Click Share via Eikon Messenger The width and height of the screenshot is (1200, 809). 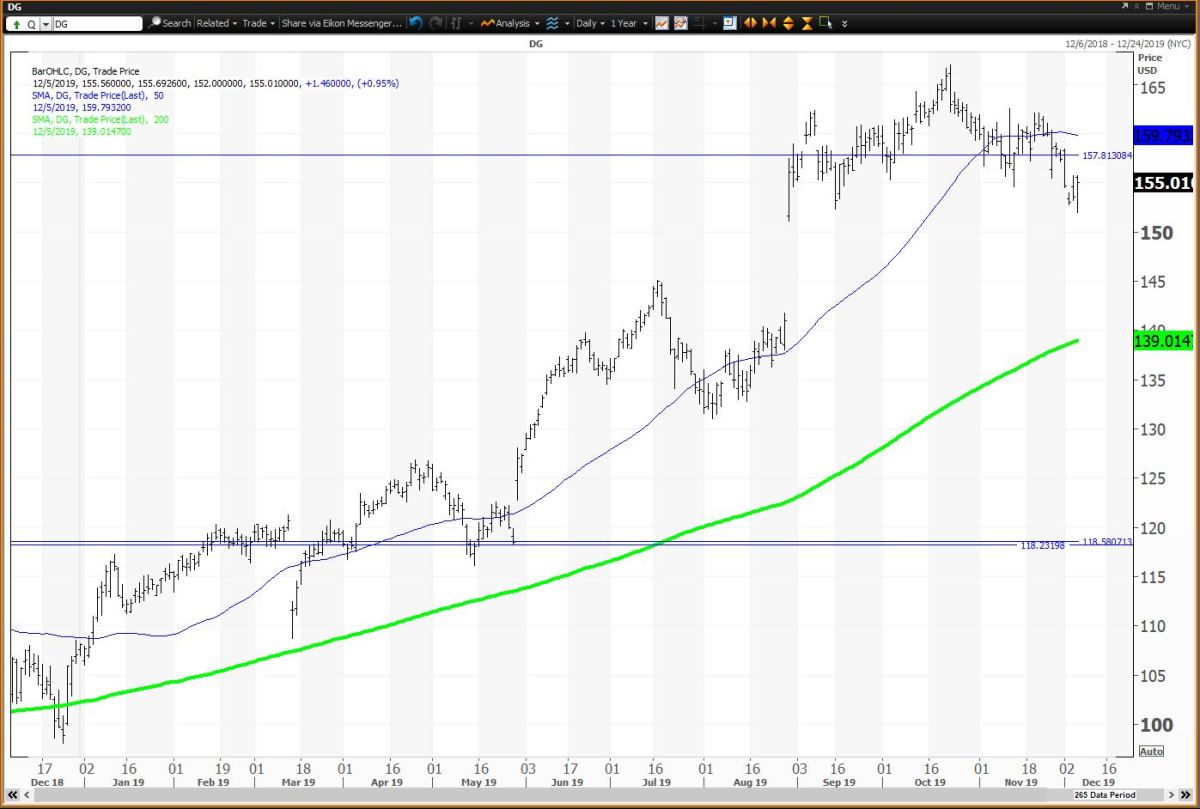point(341,23)
